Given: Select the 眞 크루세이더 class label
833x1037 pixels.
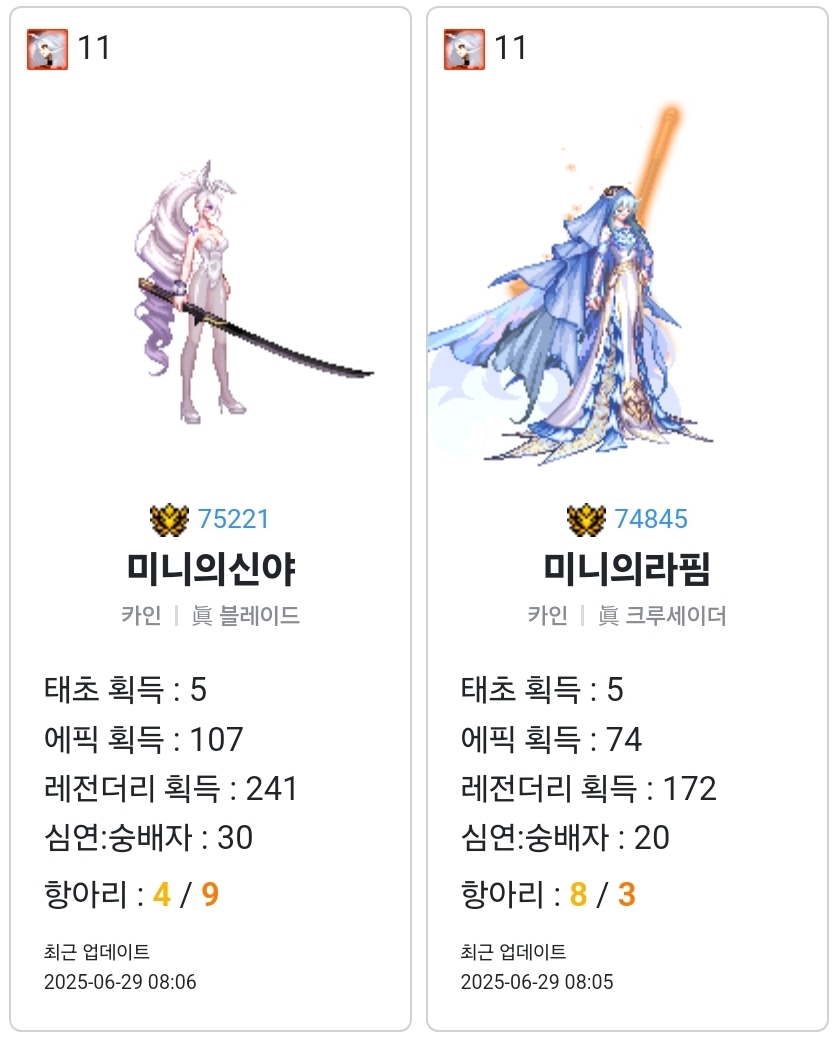Looking at the screenshot, I should [x=662, y=616].
